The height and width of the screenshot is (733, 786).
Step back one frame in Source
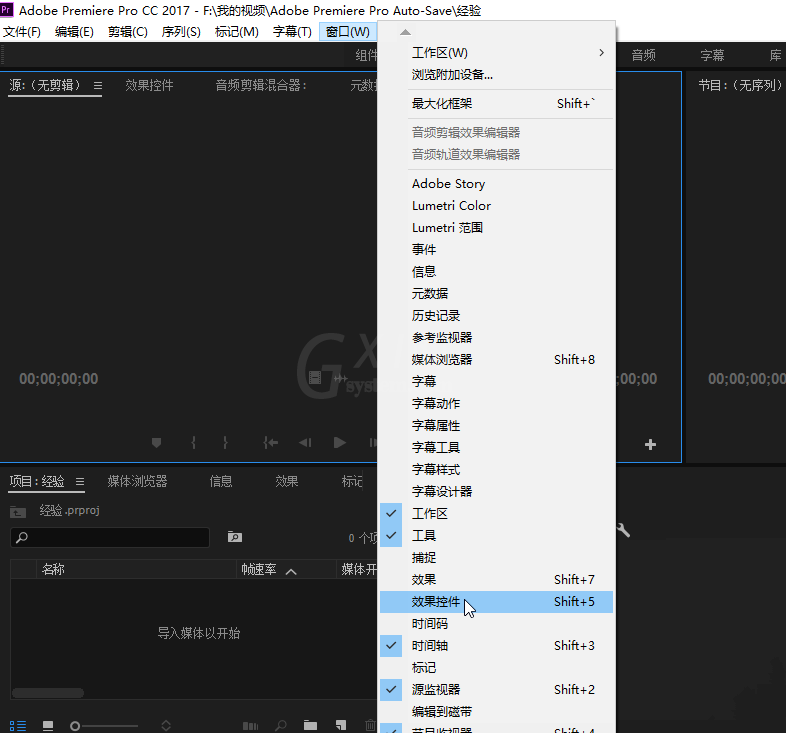(305, 443)
